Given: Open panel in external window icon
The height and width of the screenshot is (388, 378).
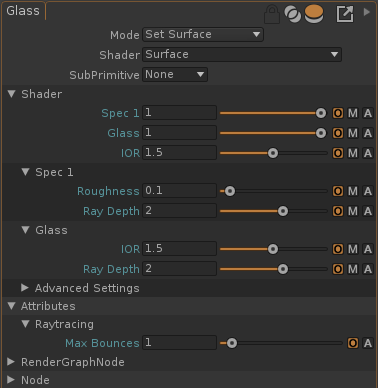Looking at the screenshot, I should (345, 14).
